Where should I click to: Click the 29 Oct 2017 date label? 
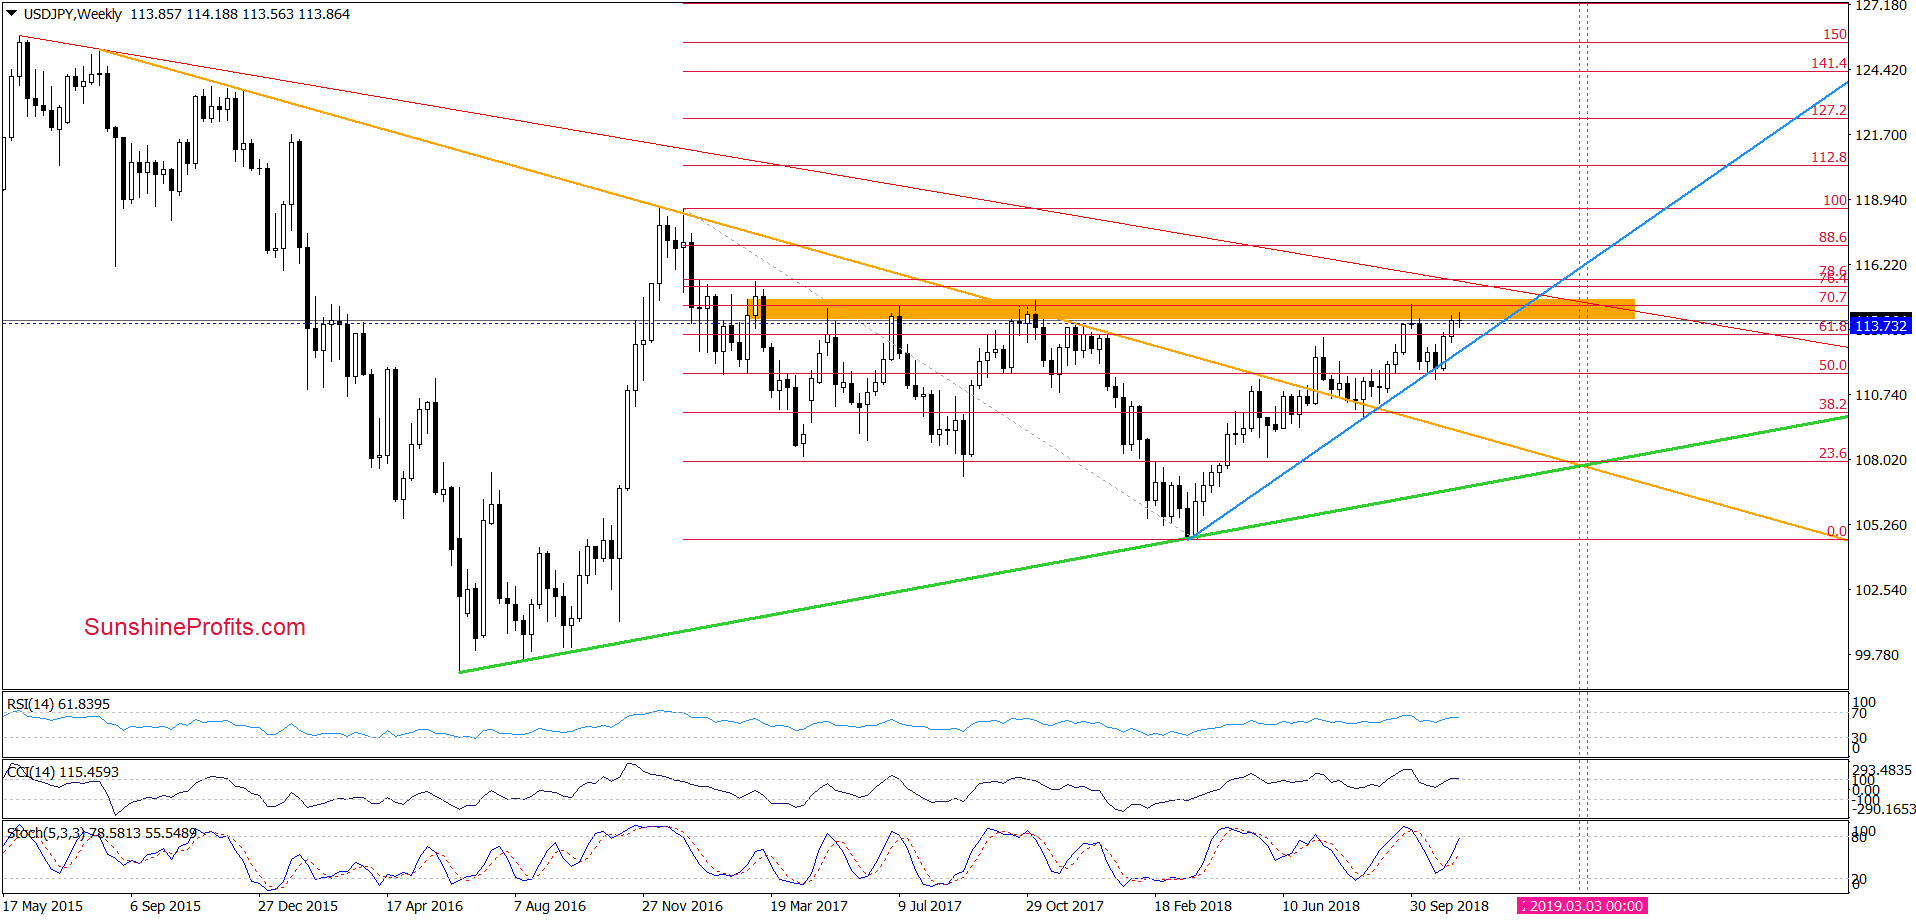[1065, 906]
